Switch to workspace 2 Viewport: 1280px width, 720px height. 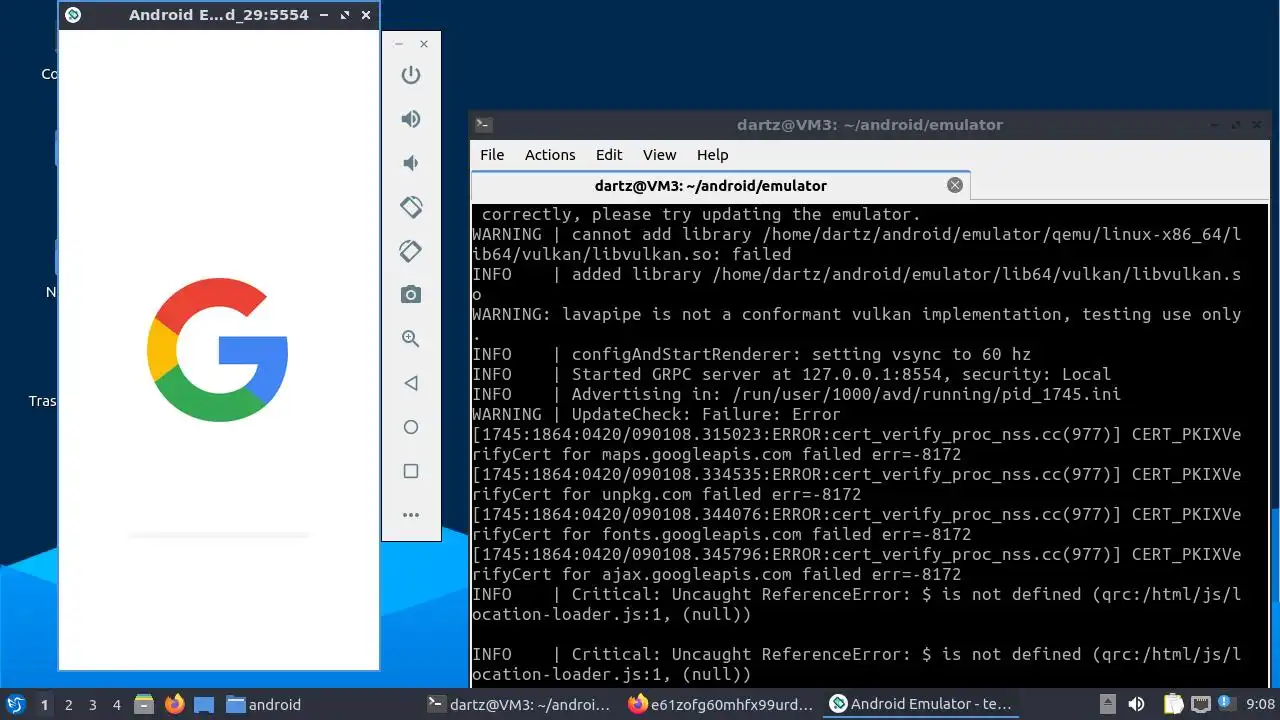coord(69,705)
